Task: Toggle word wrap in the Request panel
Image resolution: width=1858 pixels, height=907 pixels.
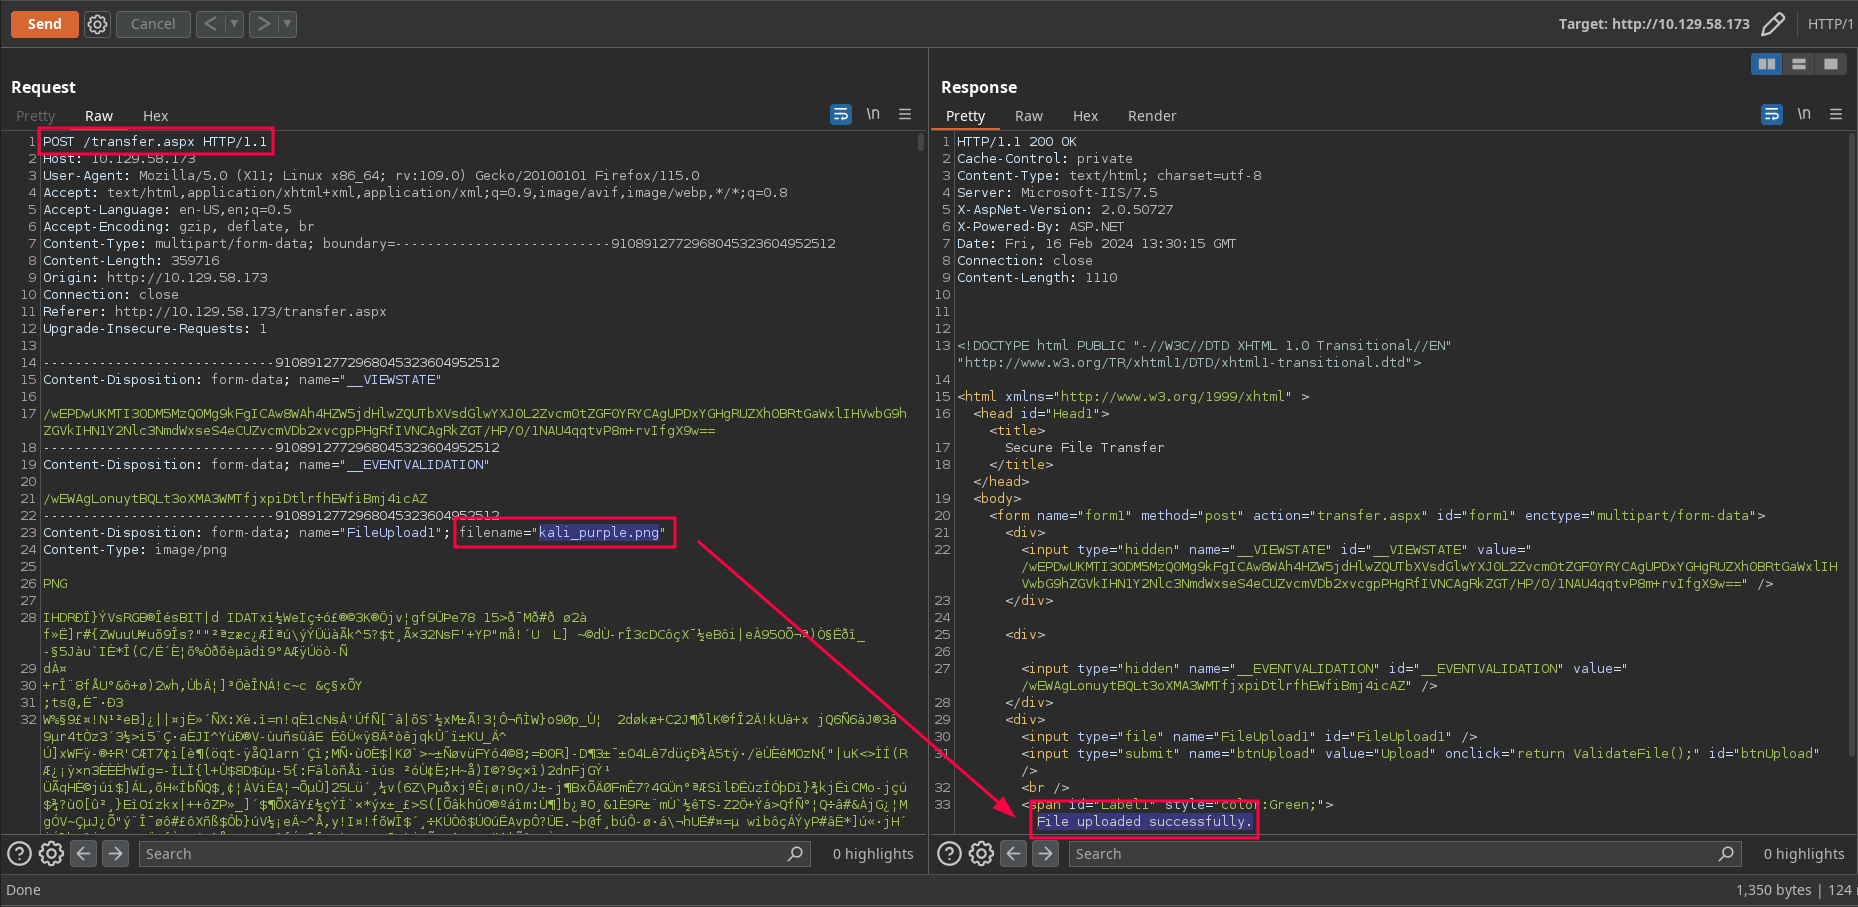Action: [x=841, y=114]
